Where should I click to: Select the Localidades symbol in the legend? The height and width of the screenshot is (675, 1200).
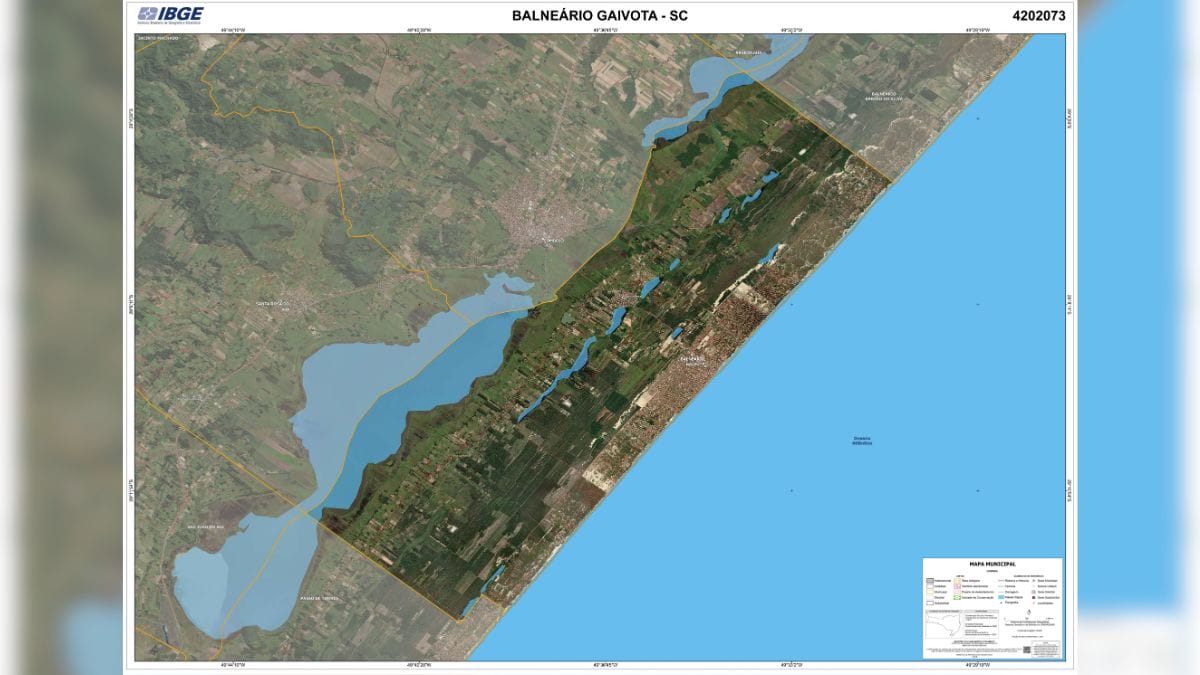click(1032, 602)
